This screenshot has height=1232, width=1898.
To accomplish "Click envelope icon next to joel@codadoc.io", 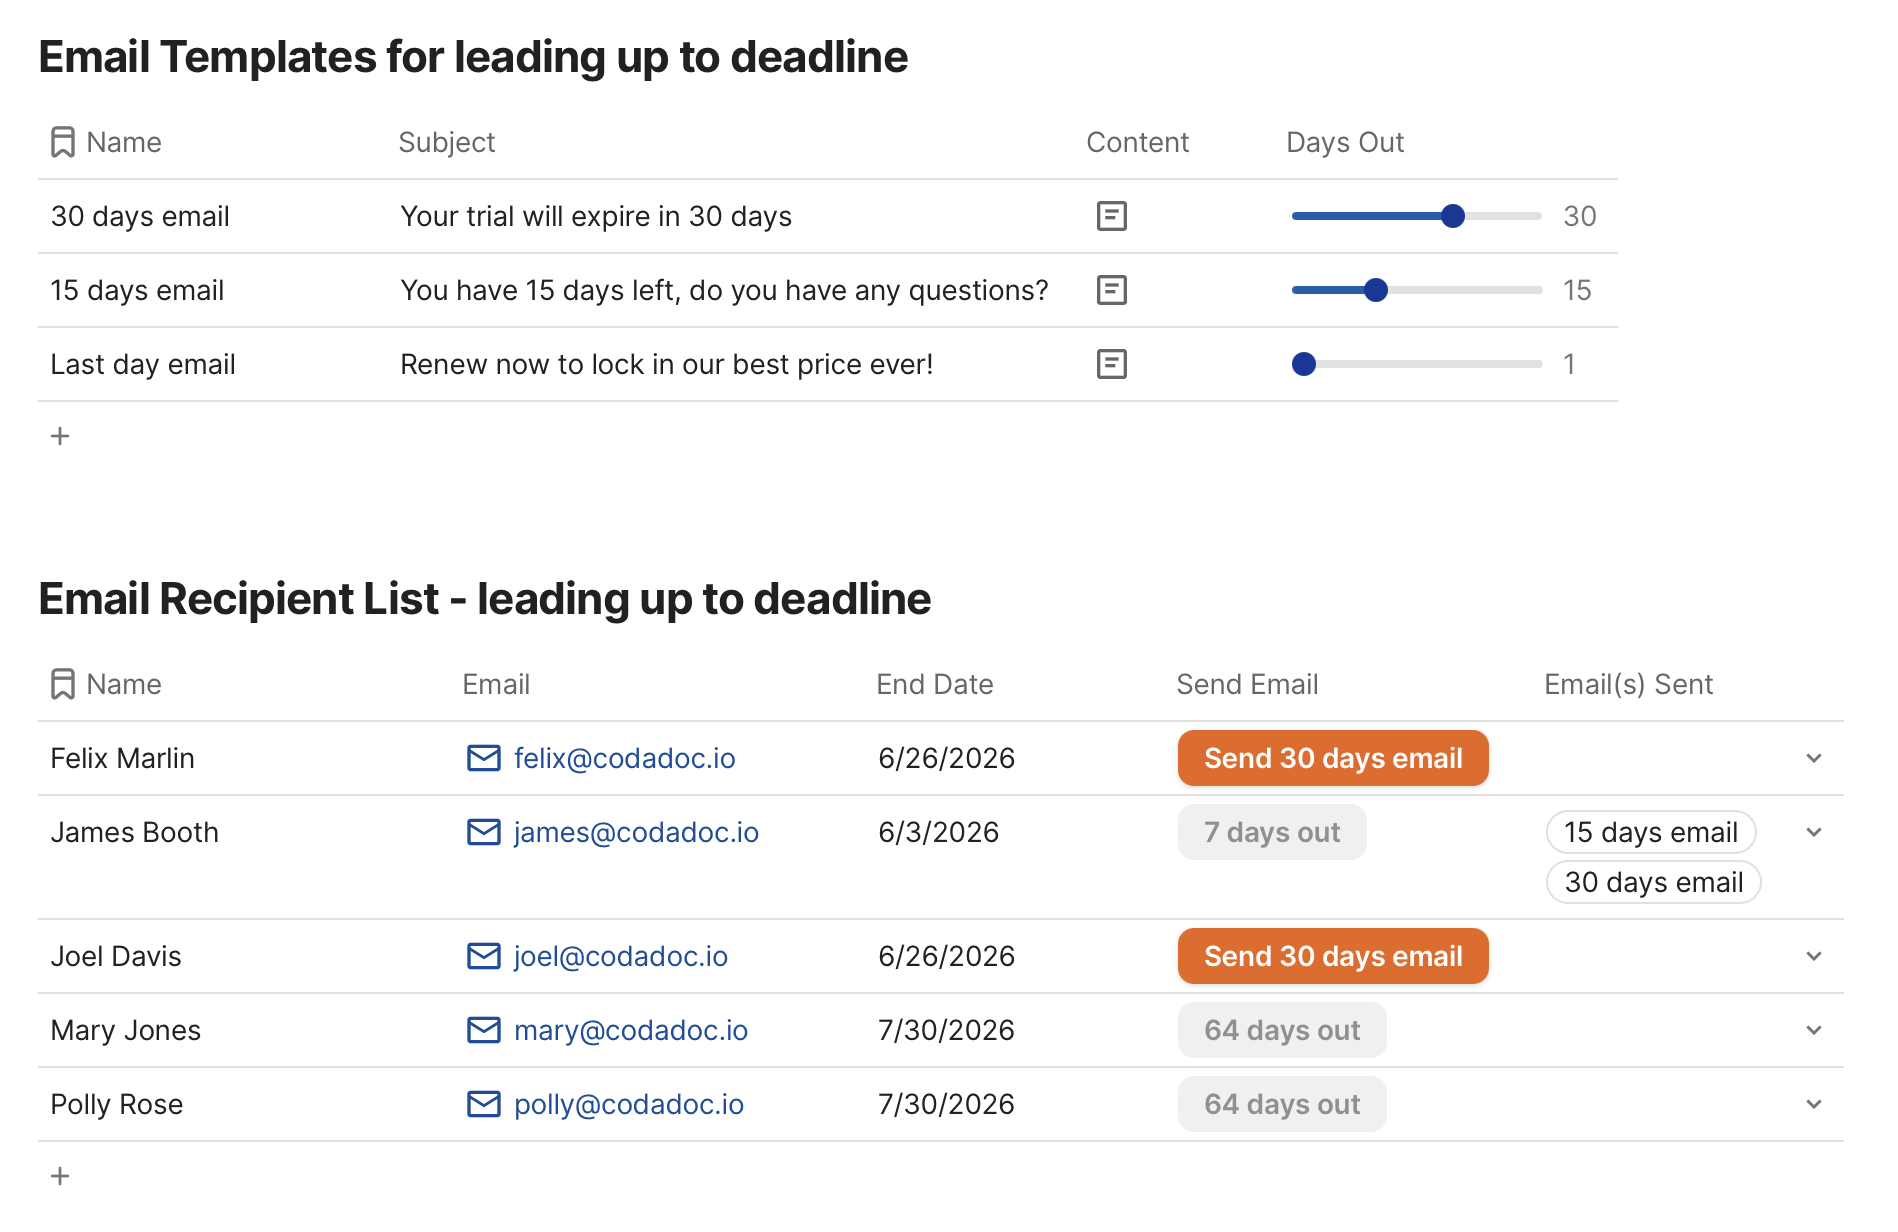I will point(484,956).
